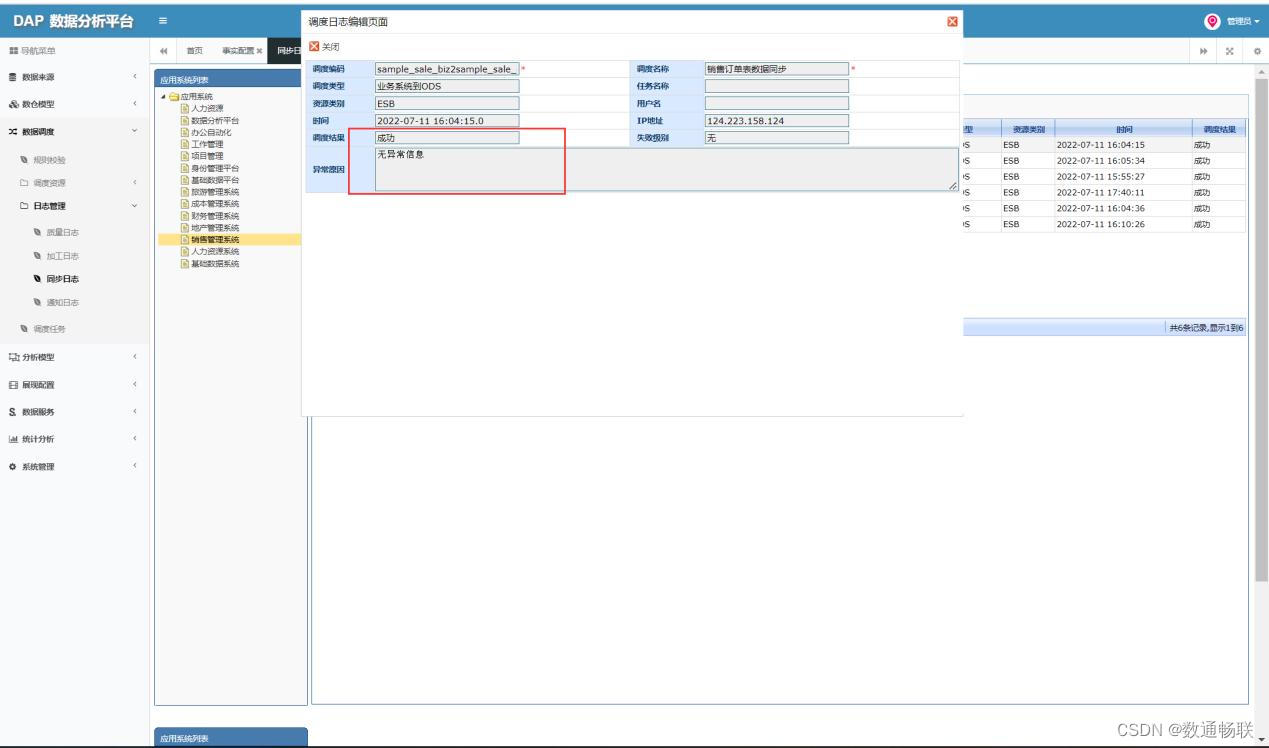The width and height of the screenshot is (1269, 748).
Task: Open 通知日志 in the sidebar
Action: point(62,302)
